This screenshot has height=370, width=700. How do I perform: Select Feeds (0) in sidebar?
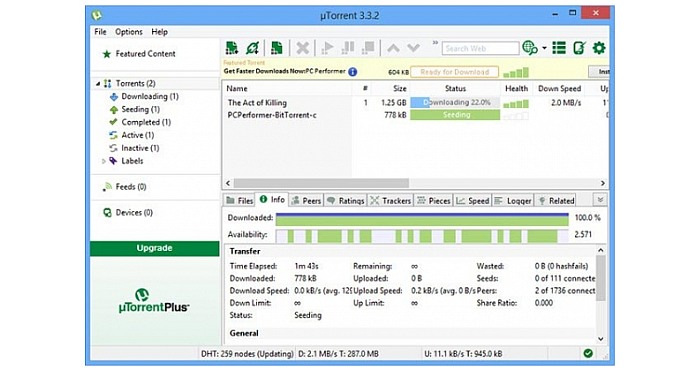tap(131, 187)
